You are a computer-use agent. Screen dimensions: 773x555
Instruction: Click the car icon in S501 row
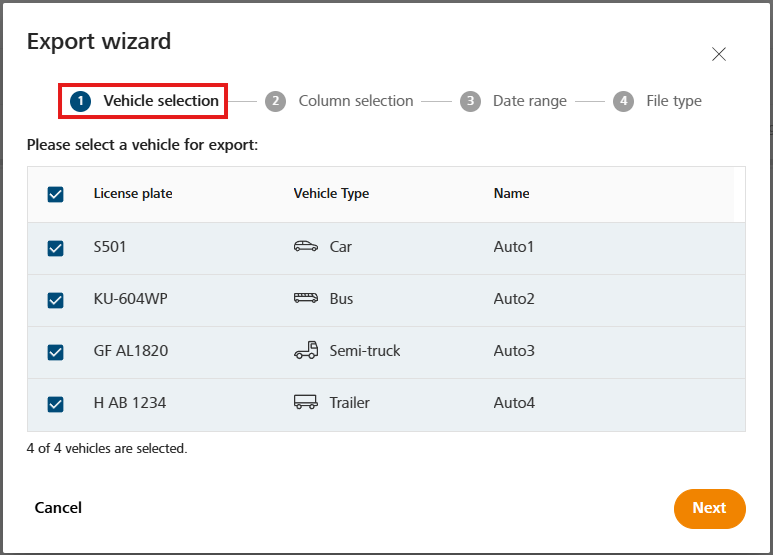[306, 246]
